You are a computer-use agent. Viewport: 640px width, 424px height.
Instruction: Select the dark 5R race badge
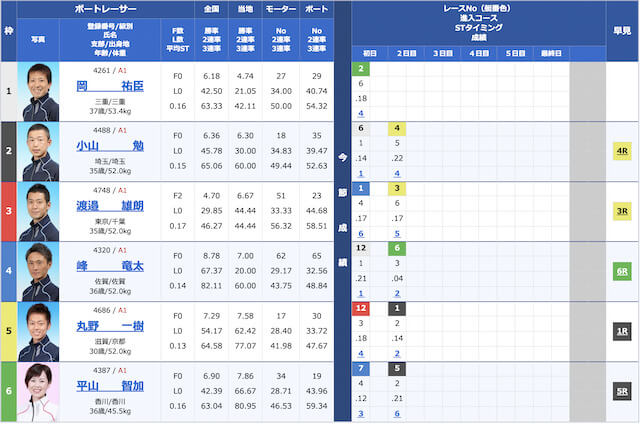[x=621, y=391]
